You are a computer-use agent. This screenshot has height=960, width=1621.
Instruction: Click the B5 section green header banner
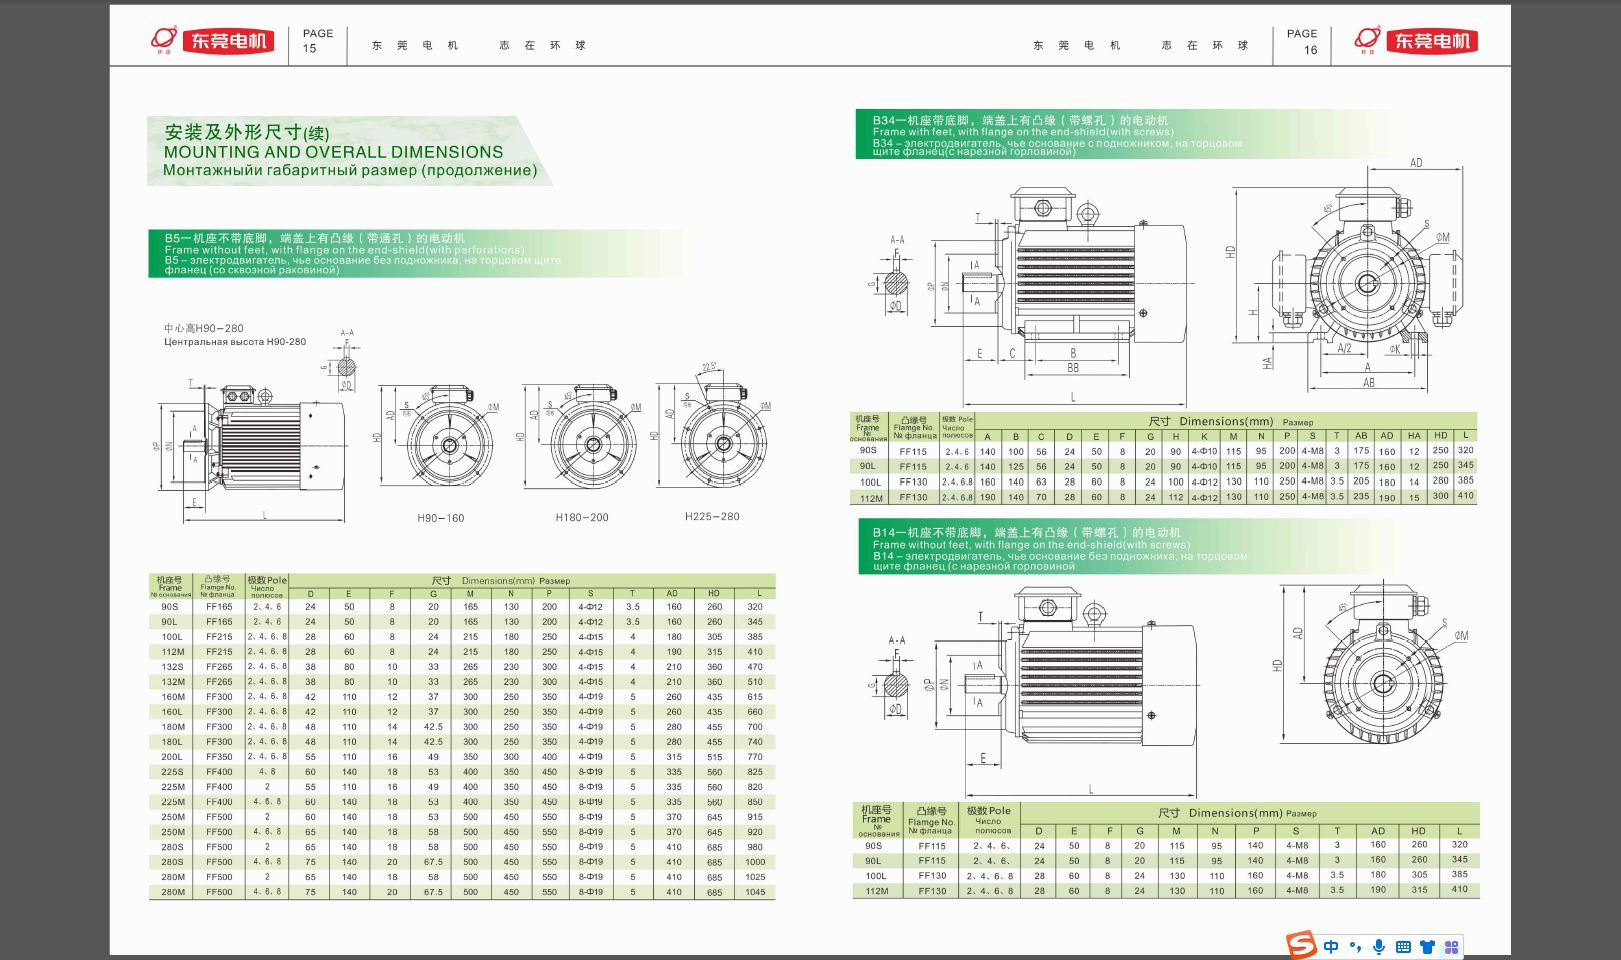coord(418,254)
